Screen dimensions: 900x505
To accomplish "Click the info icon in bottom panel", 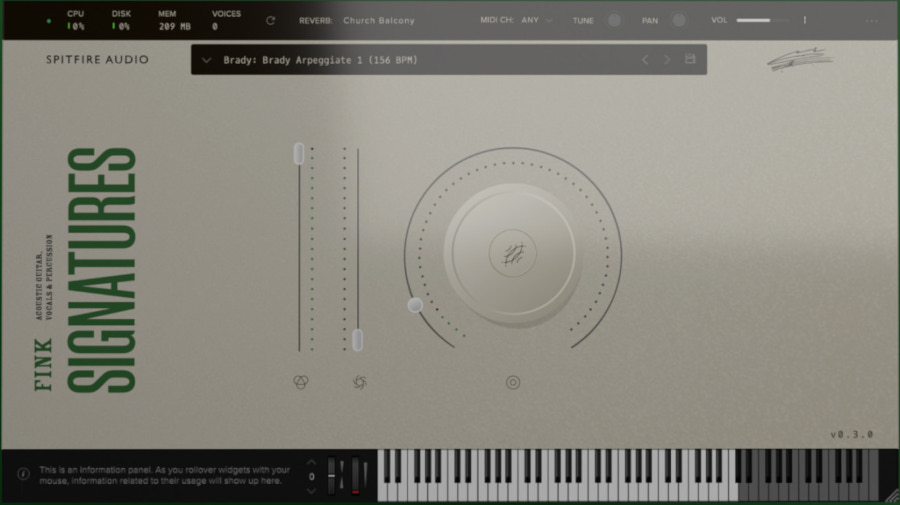I will point(24,474).
